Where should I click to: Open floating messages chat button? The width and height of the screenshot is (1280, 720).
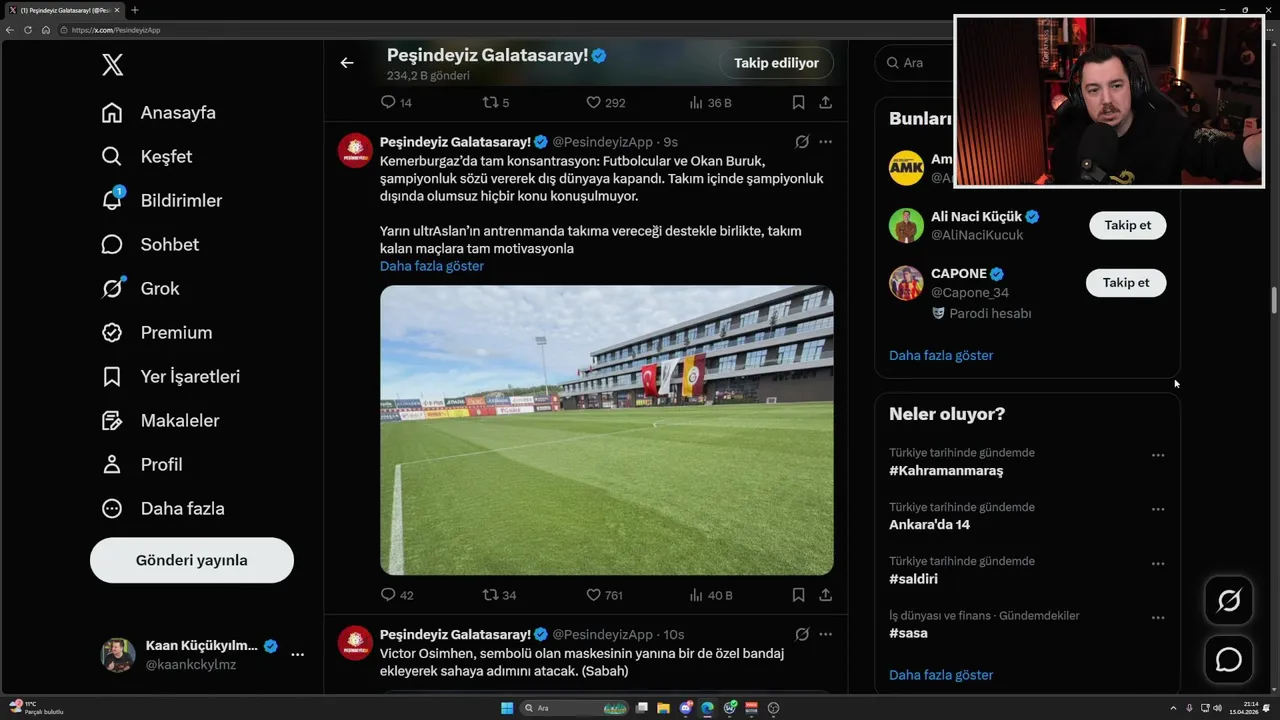[1229, 660]
